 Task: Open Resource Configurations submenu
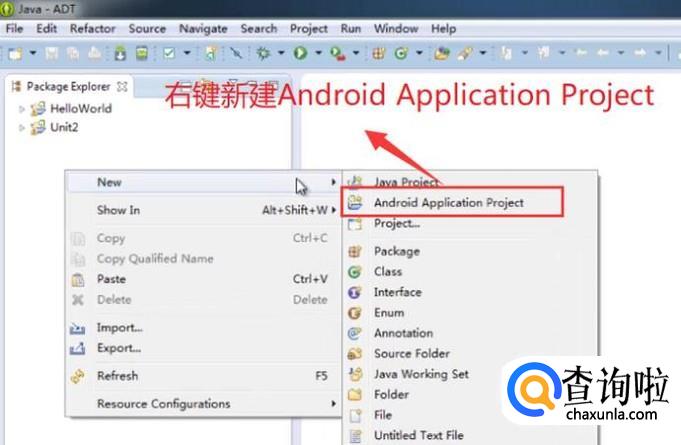coord(204,404)
